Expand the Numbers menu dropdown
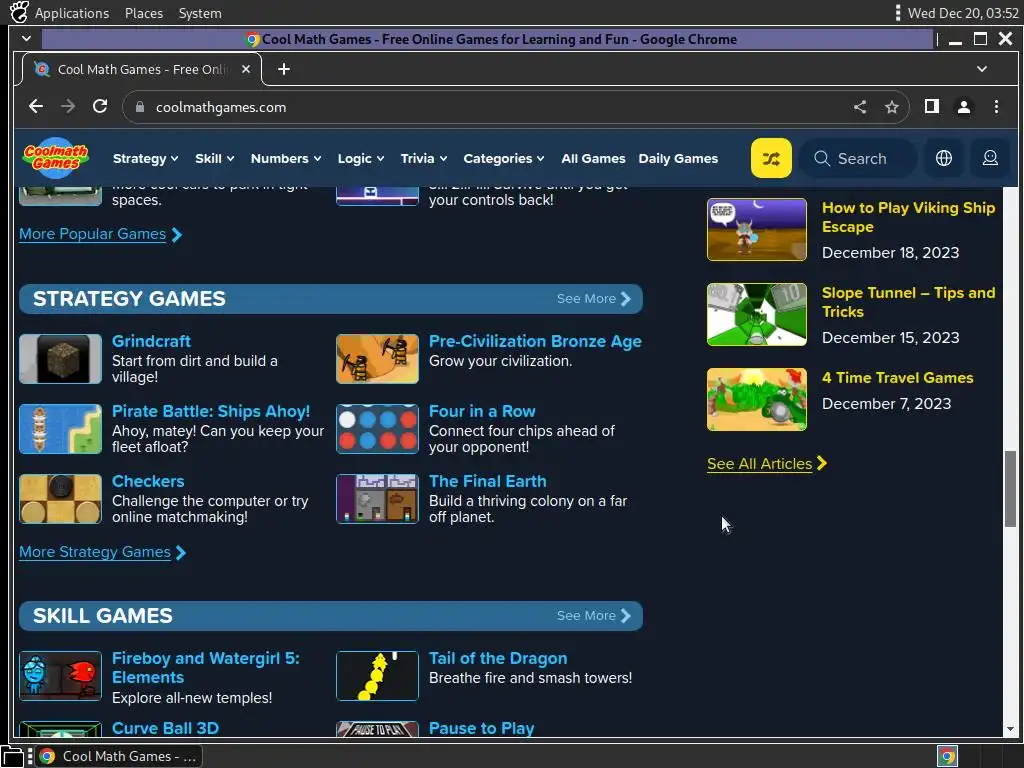The height and width of the screenshot is (768, 1024). [285, 158]
